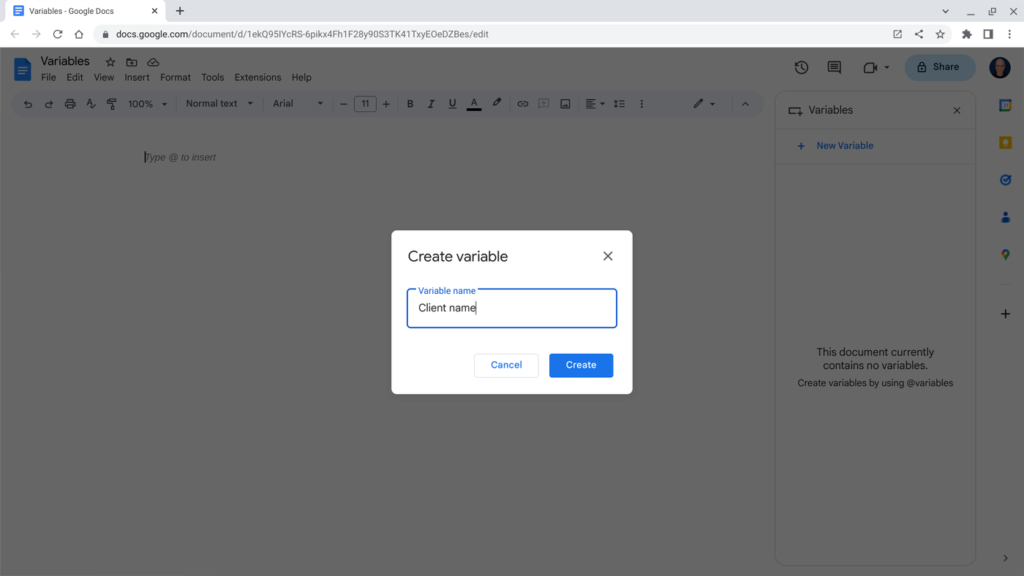
Task: Open the Arial font family dropdown
Action: coord(293,103)
